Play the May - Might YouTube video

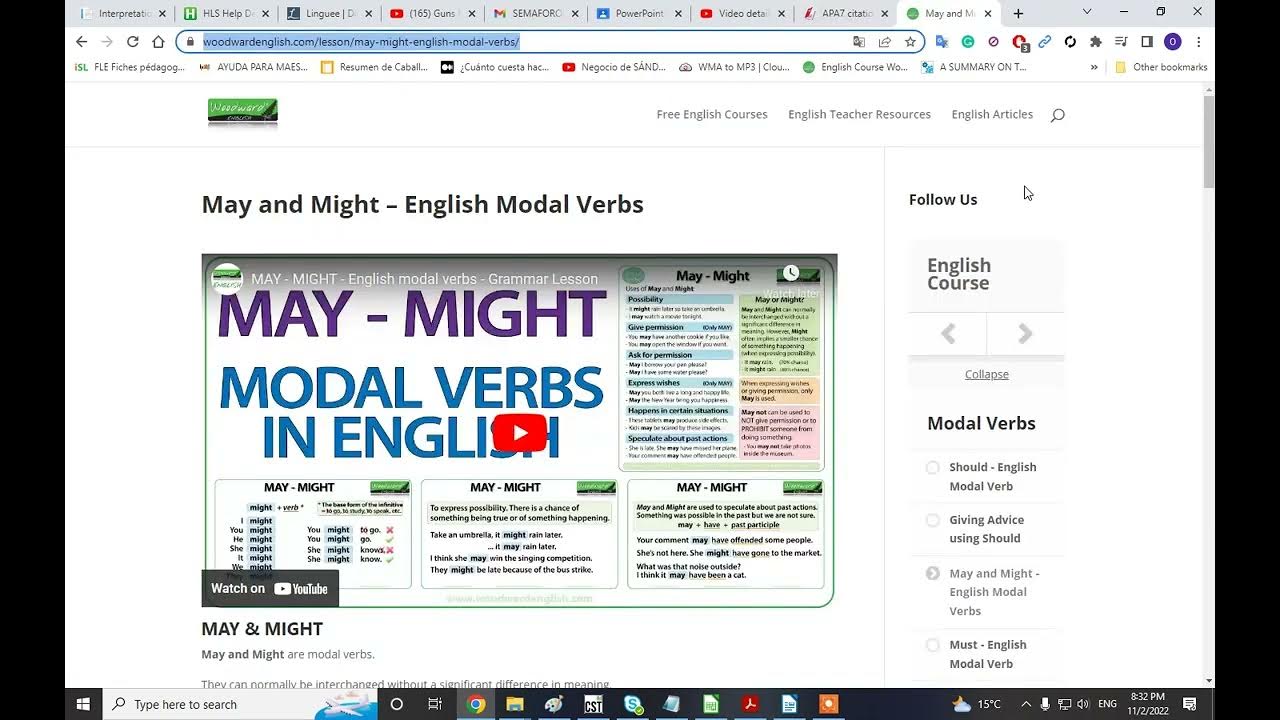pyautogui.click(x=520, y=433)
